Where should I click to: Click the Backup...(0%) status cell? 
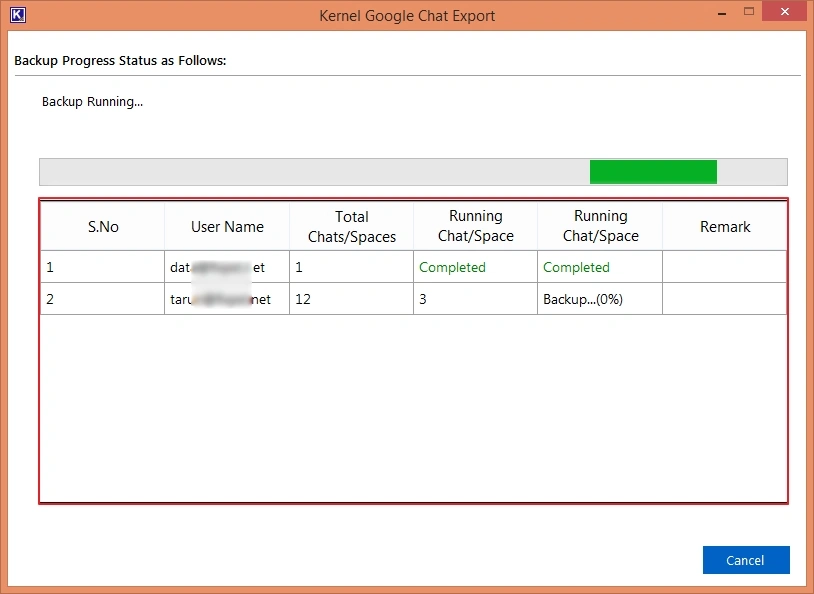600,299
